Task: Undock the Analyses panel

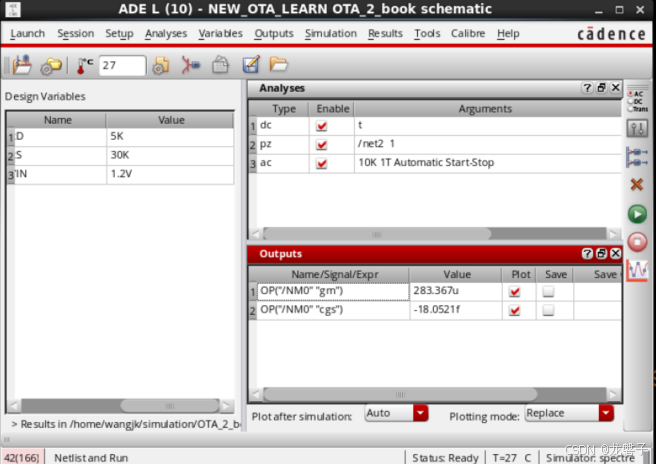Action: click(x=601, y=88)
